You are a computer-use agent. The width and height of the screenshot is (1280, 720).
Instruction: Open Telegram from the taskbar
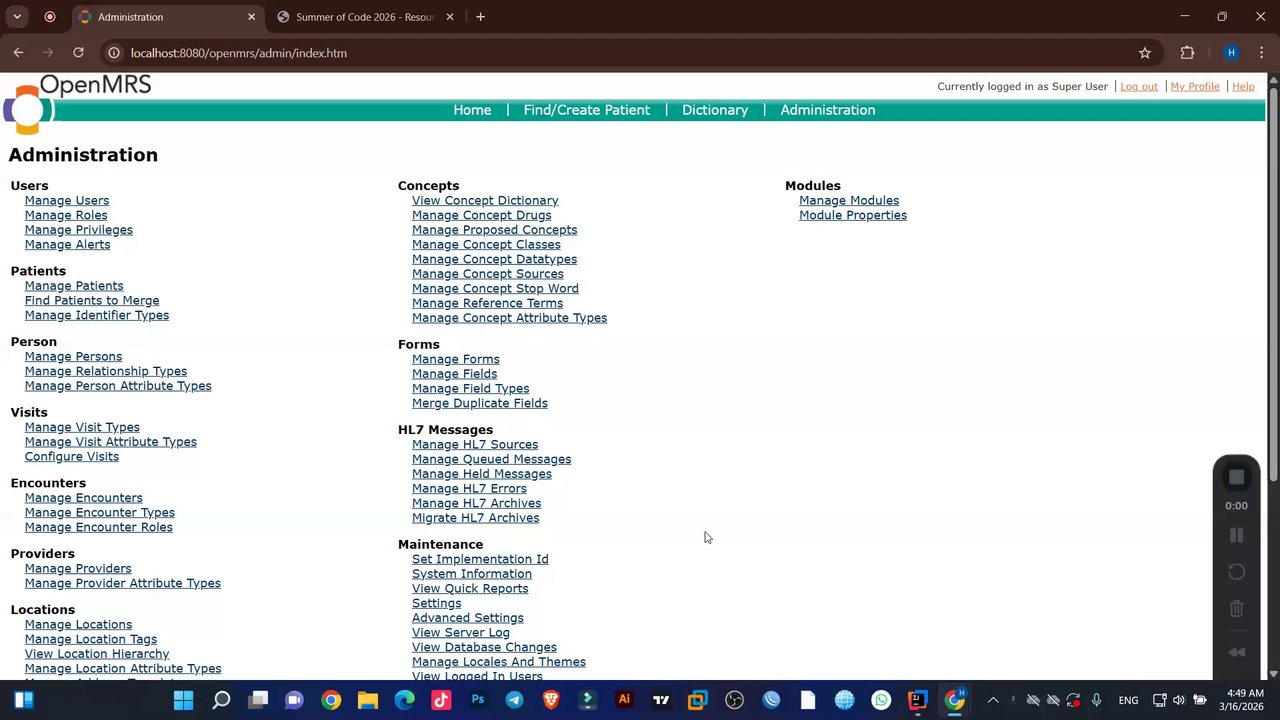(514, 700)
